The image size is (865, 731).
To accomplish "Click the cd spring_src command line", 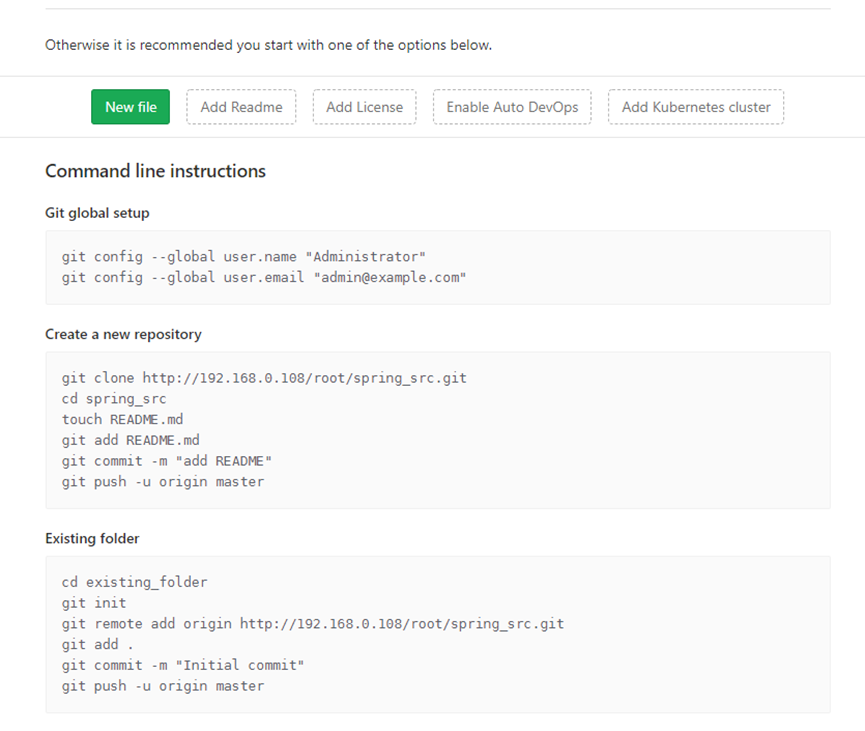I will coord(114,399).
